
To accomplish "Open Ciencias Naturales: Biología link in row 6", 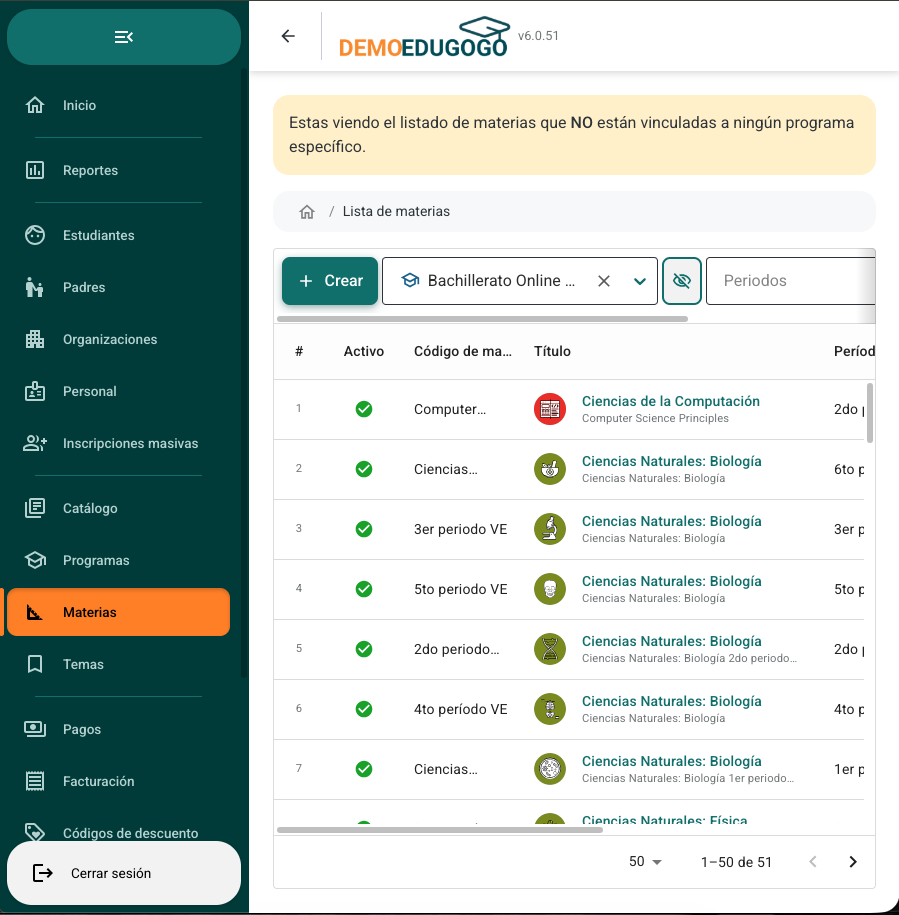I will 671,701.
